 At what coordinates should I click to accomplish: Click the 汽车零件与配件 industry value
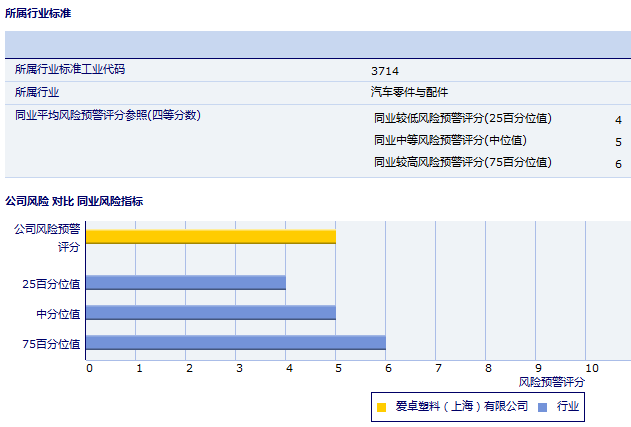pos(409,92)
